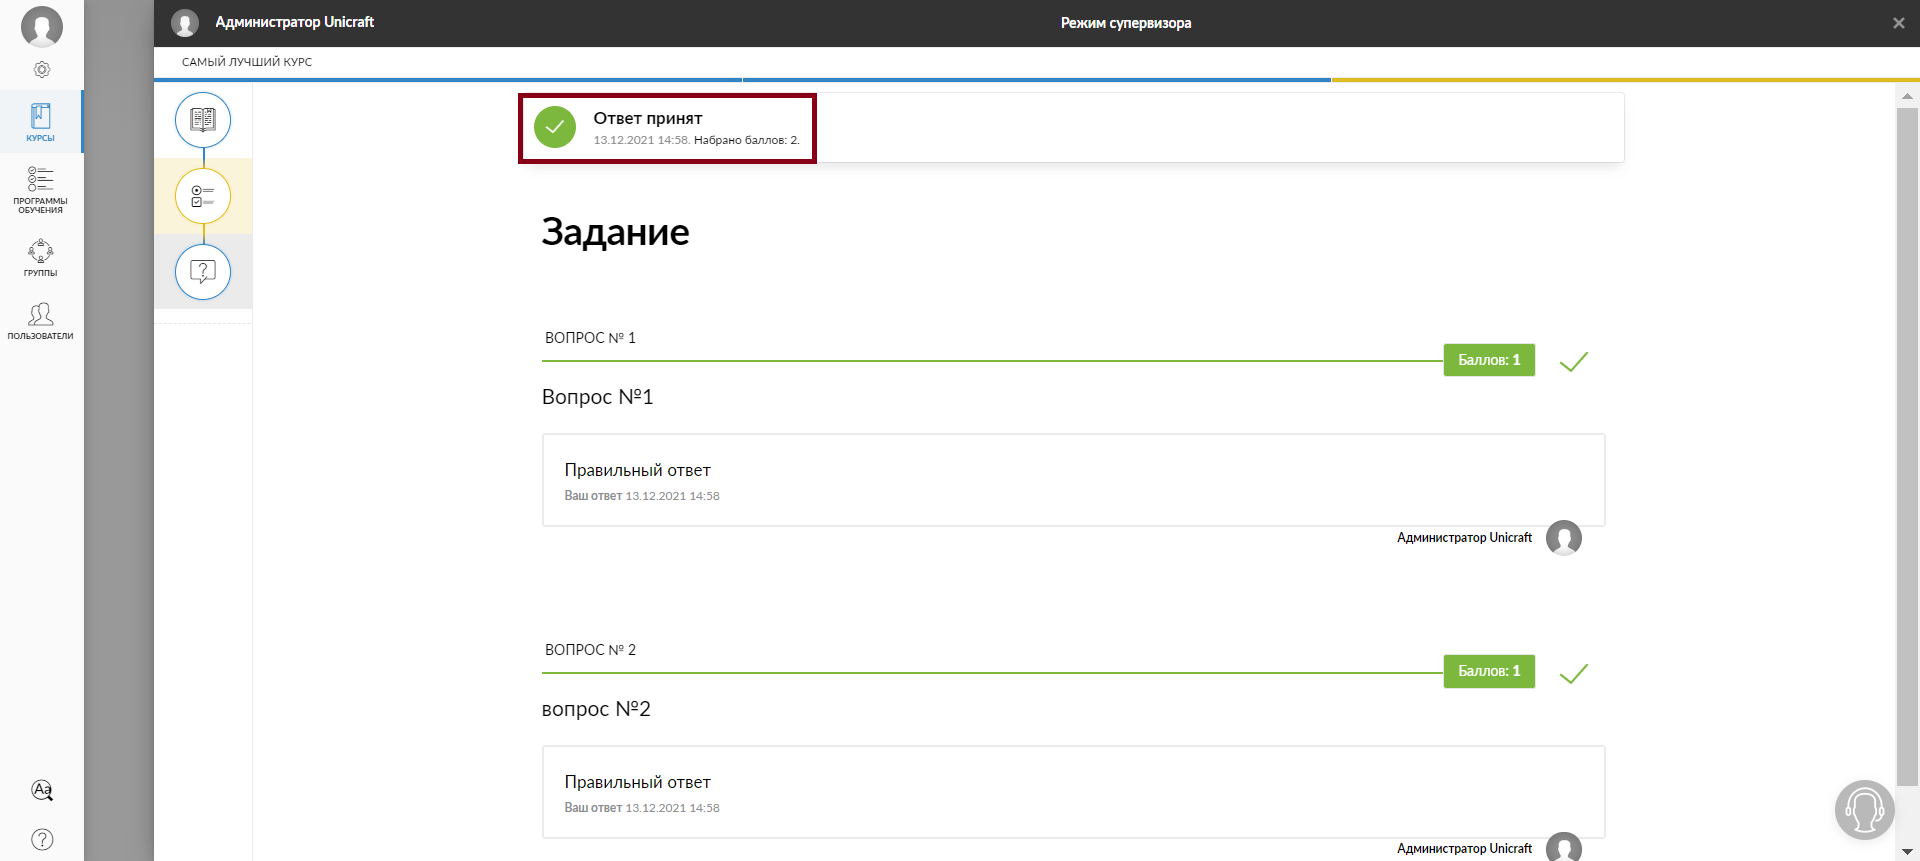This screenshot has height=861, width=1920.
Task: Go to the Groups section
Action: click(41, 257)
